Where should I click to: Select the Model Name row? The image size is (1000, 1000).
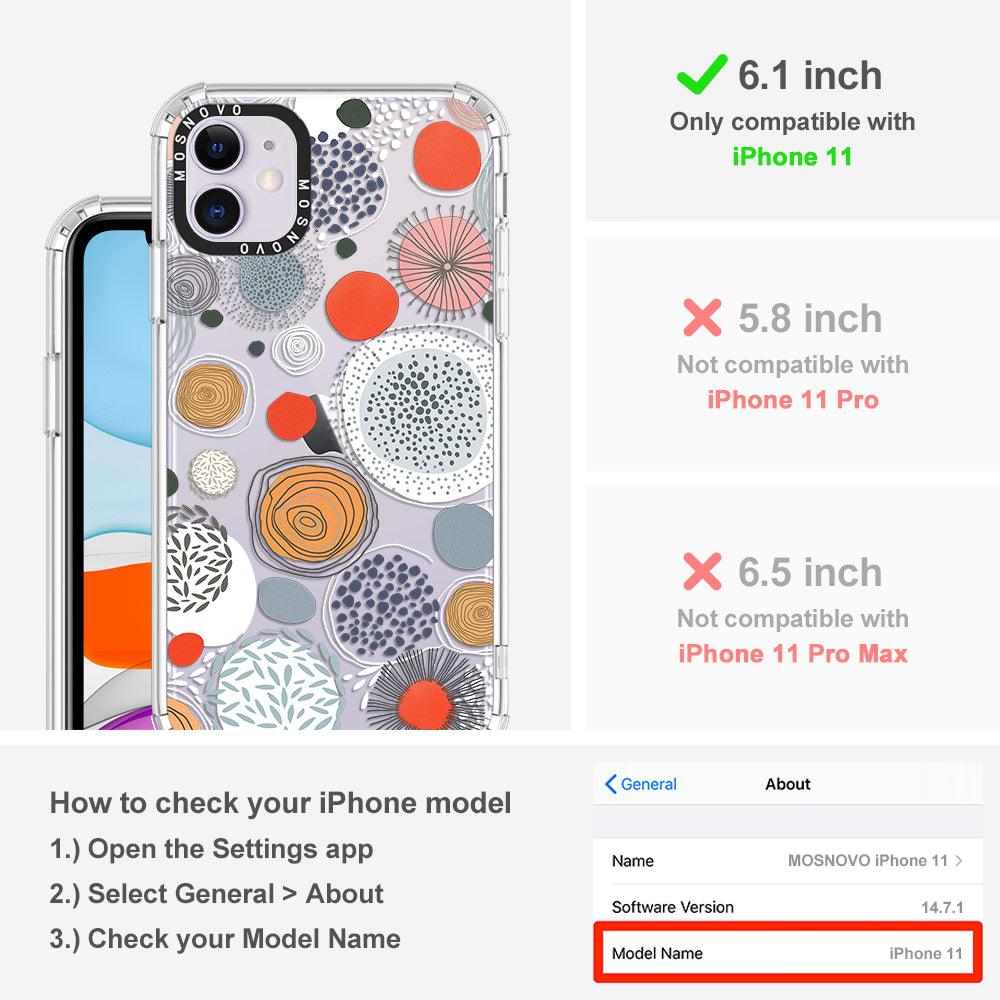(788, 953)
